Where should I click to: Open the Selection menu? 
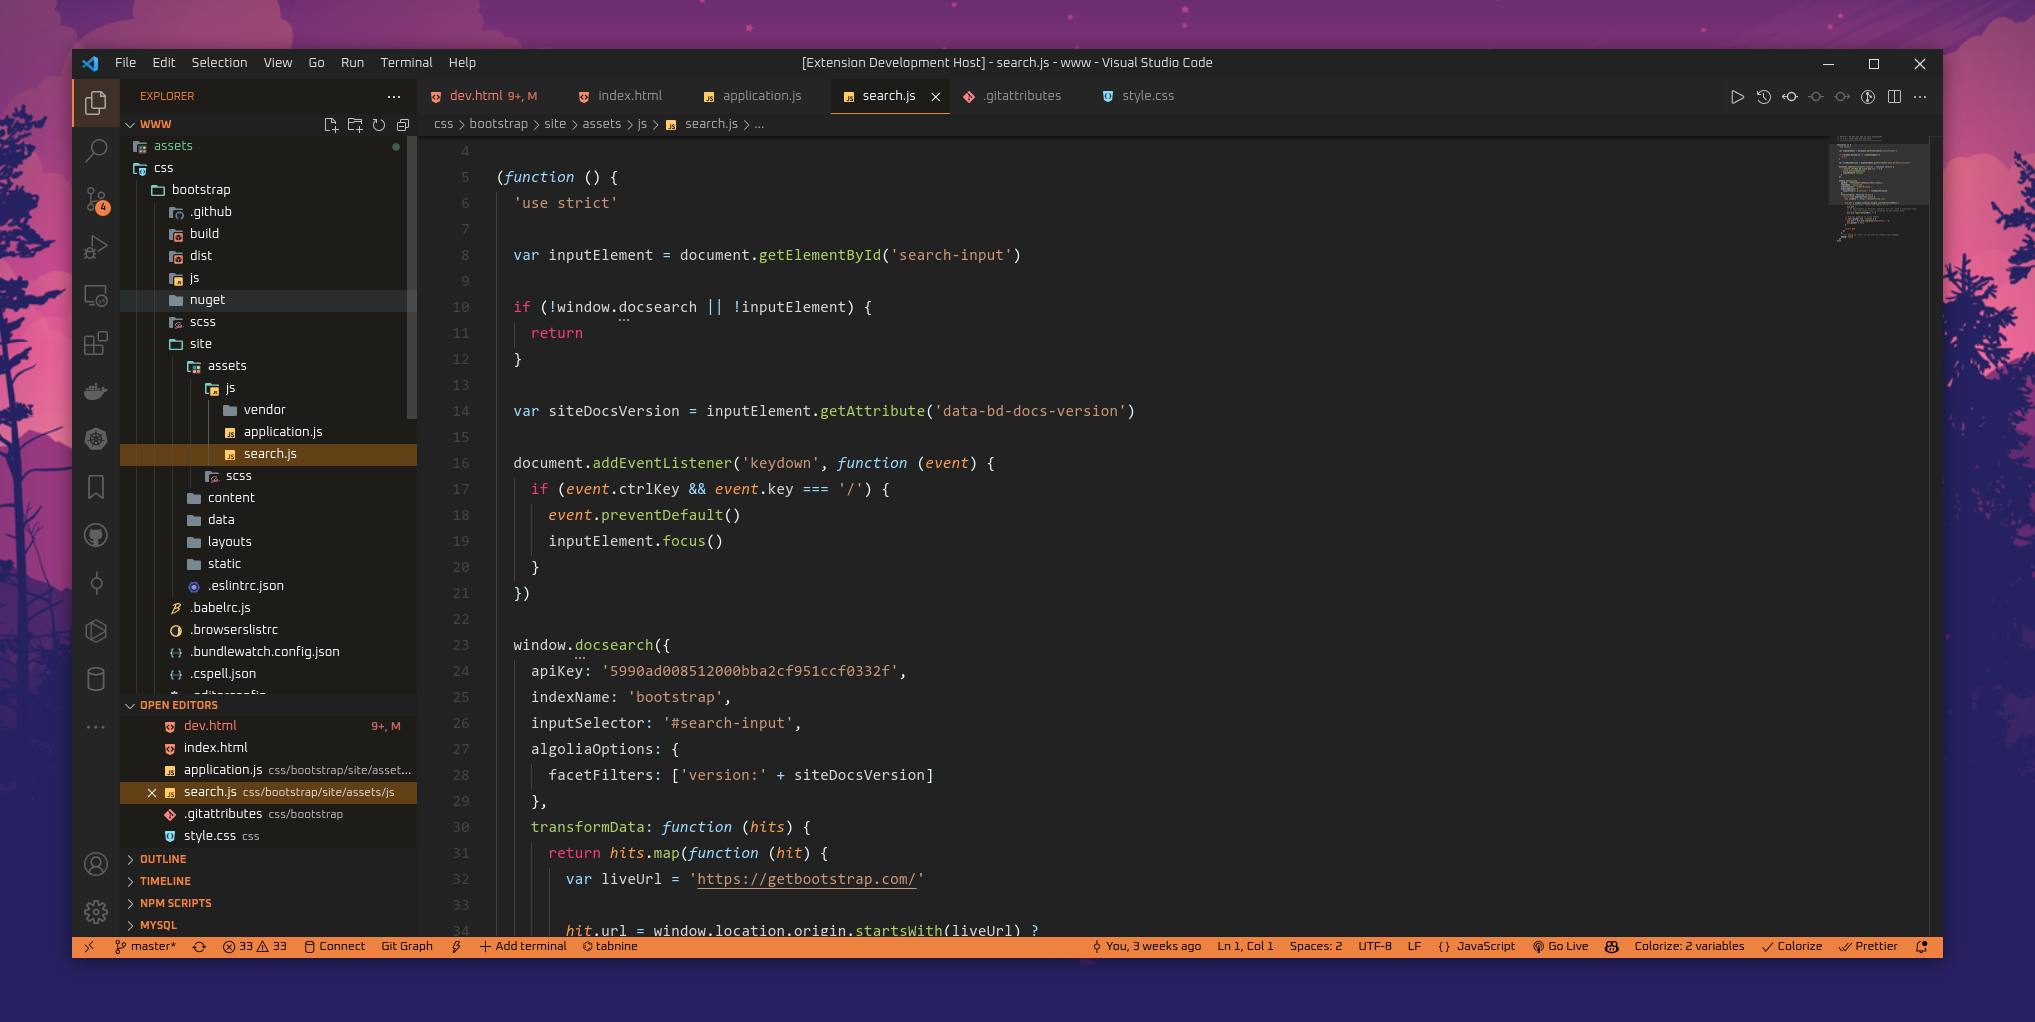click(x=219, y=63)
